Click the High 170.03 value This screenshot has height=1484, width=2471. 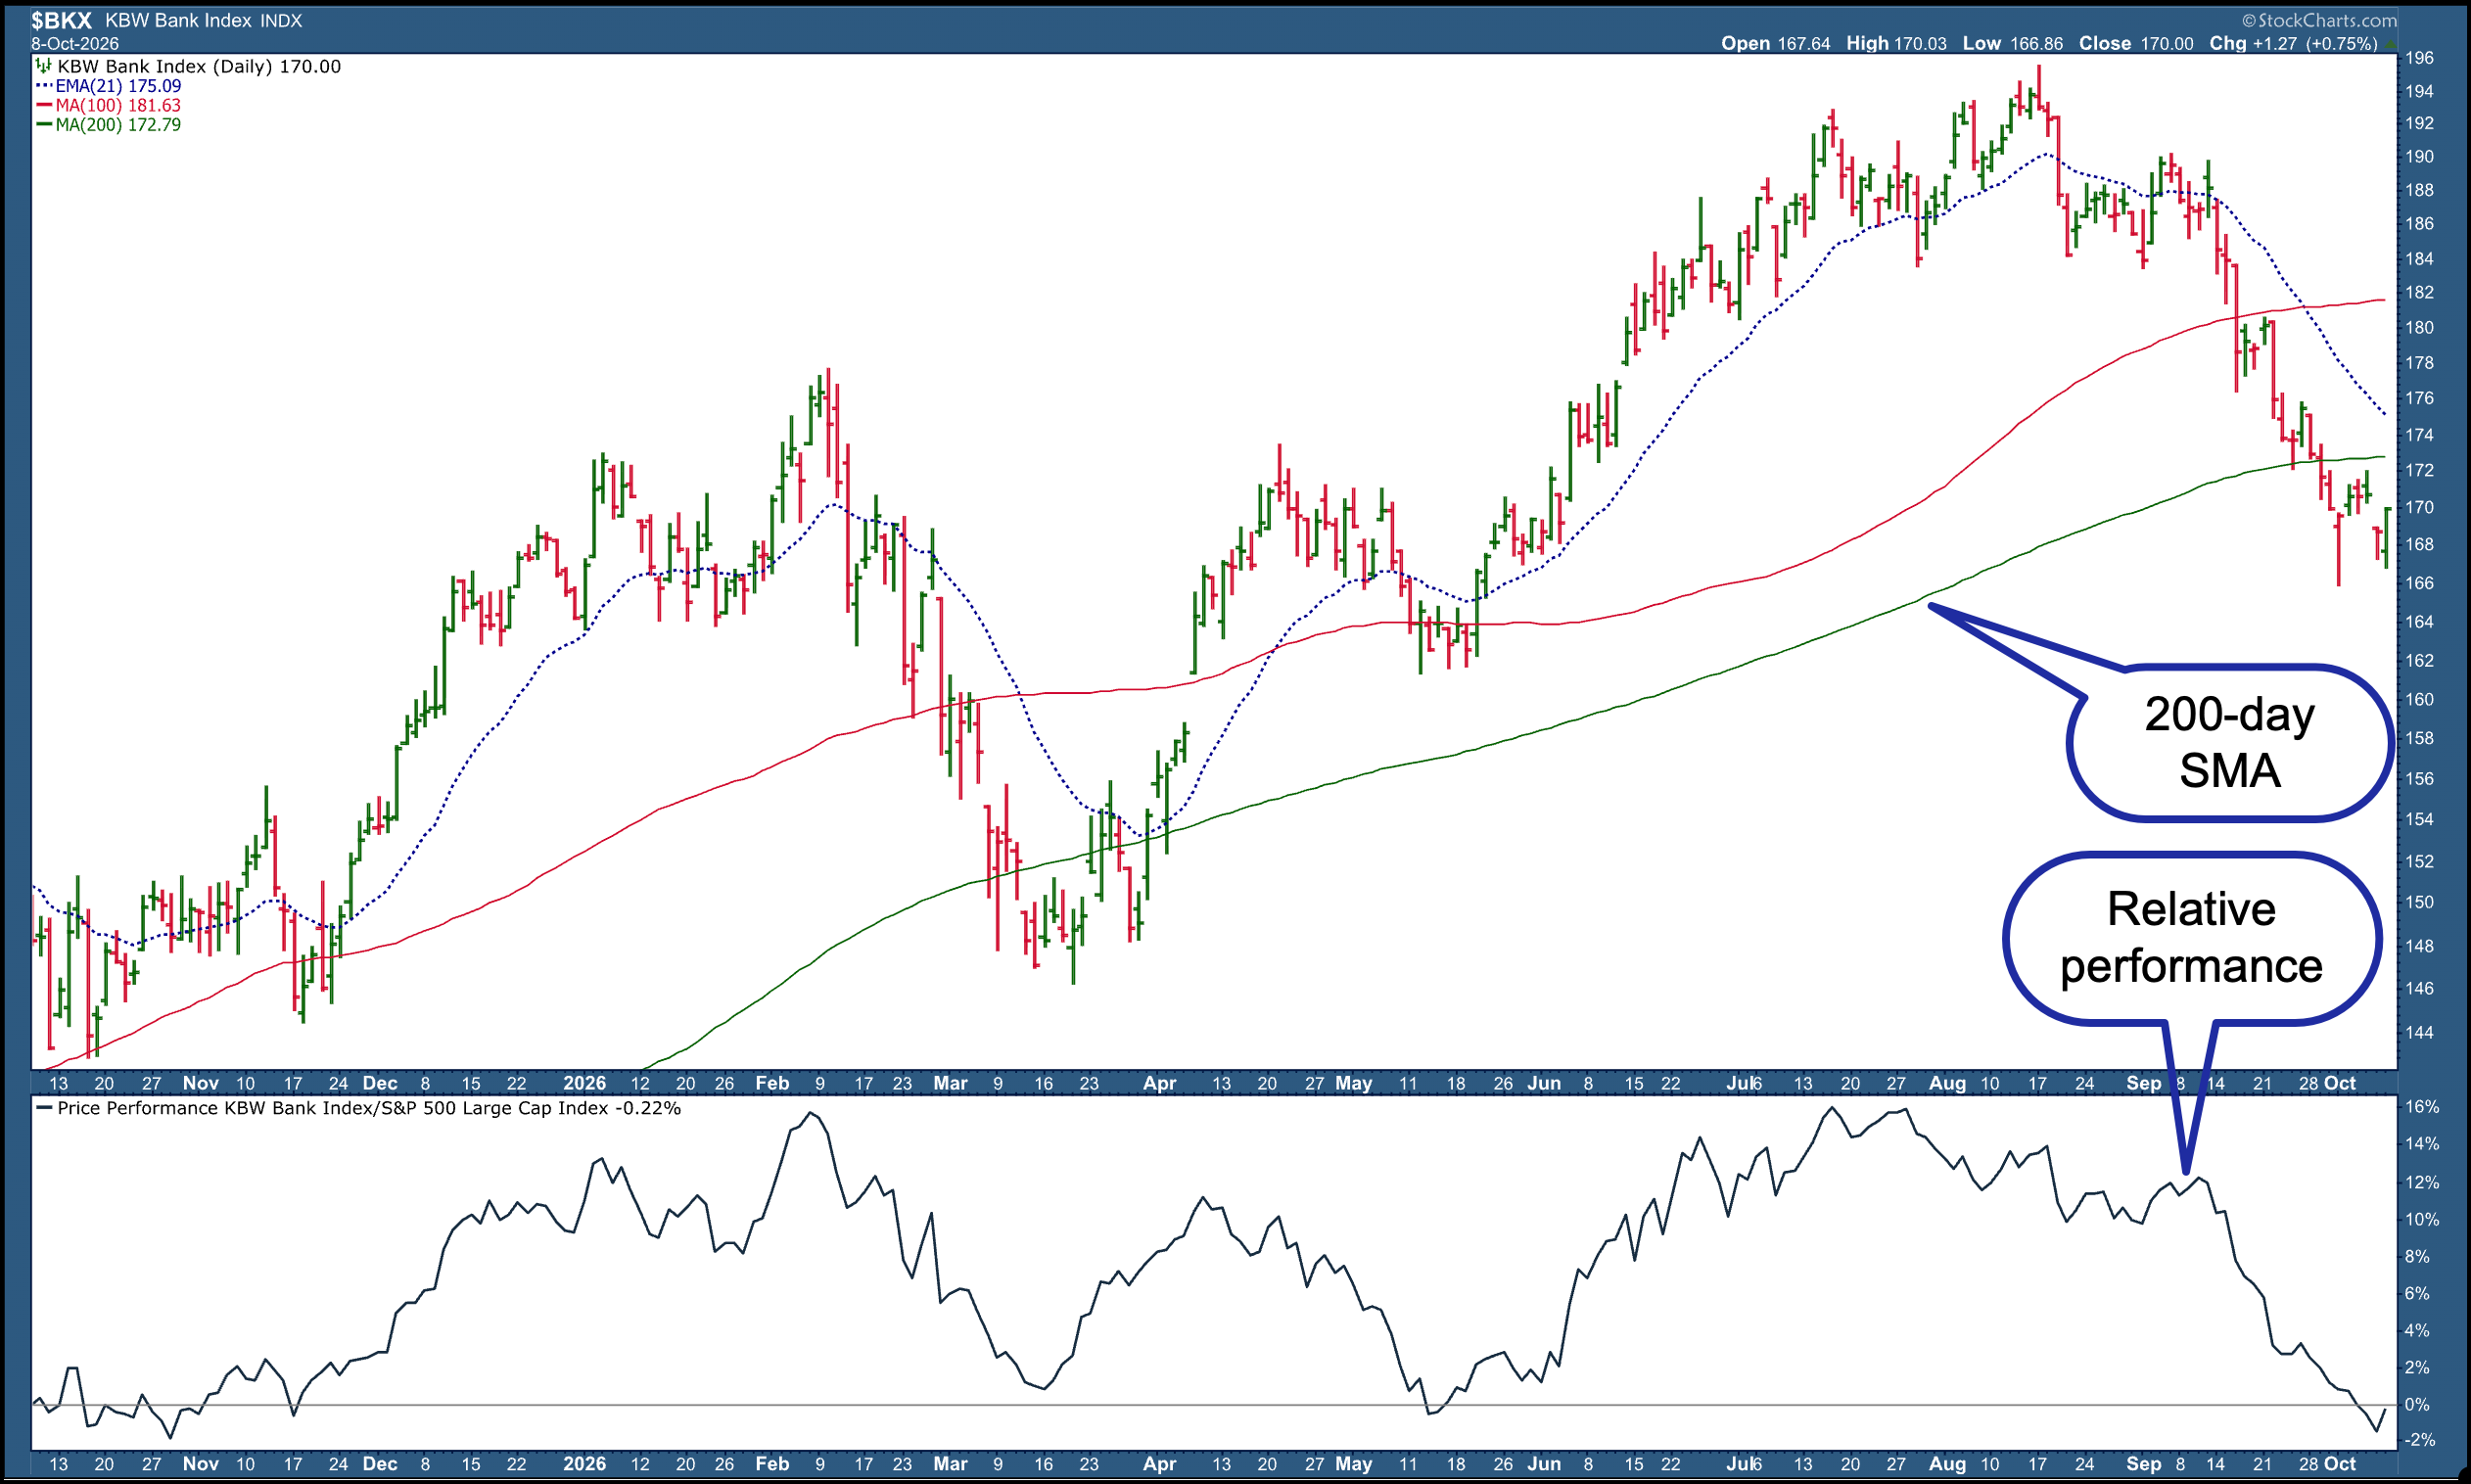click(1896, 43)
